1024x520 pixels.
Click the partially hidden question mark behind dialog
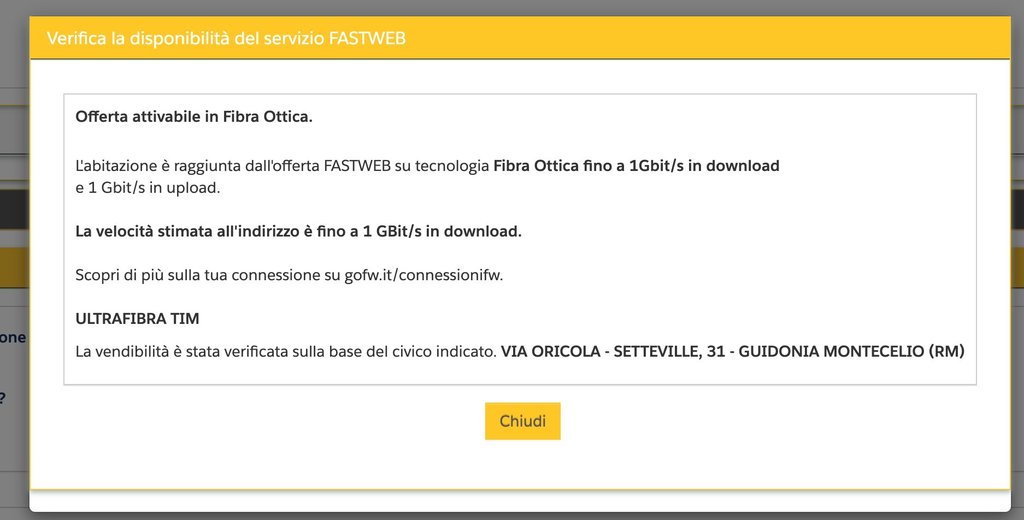[x=3, y=398]
